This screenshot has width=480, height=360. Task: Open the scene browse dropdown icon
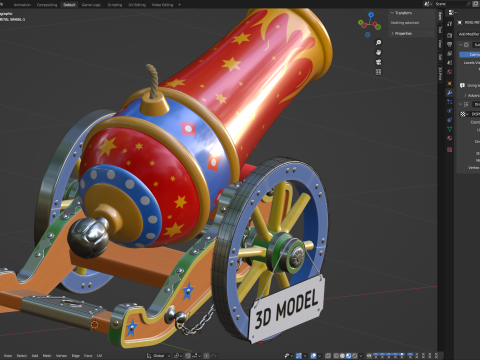pyautogui.click(x=427, y=4)
